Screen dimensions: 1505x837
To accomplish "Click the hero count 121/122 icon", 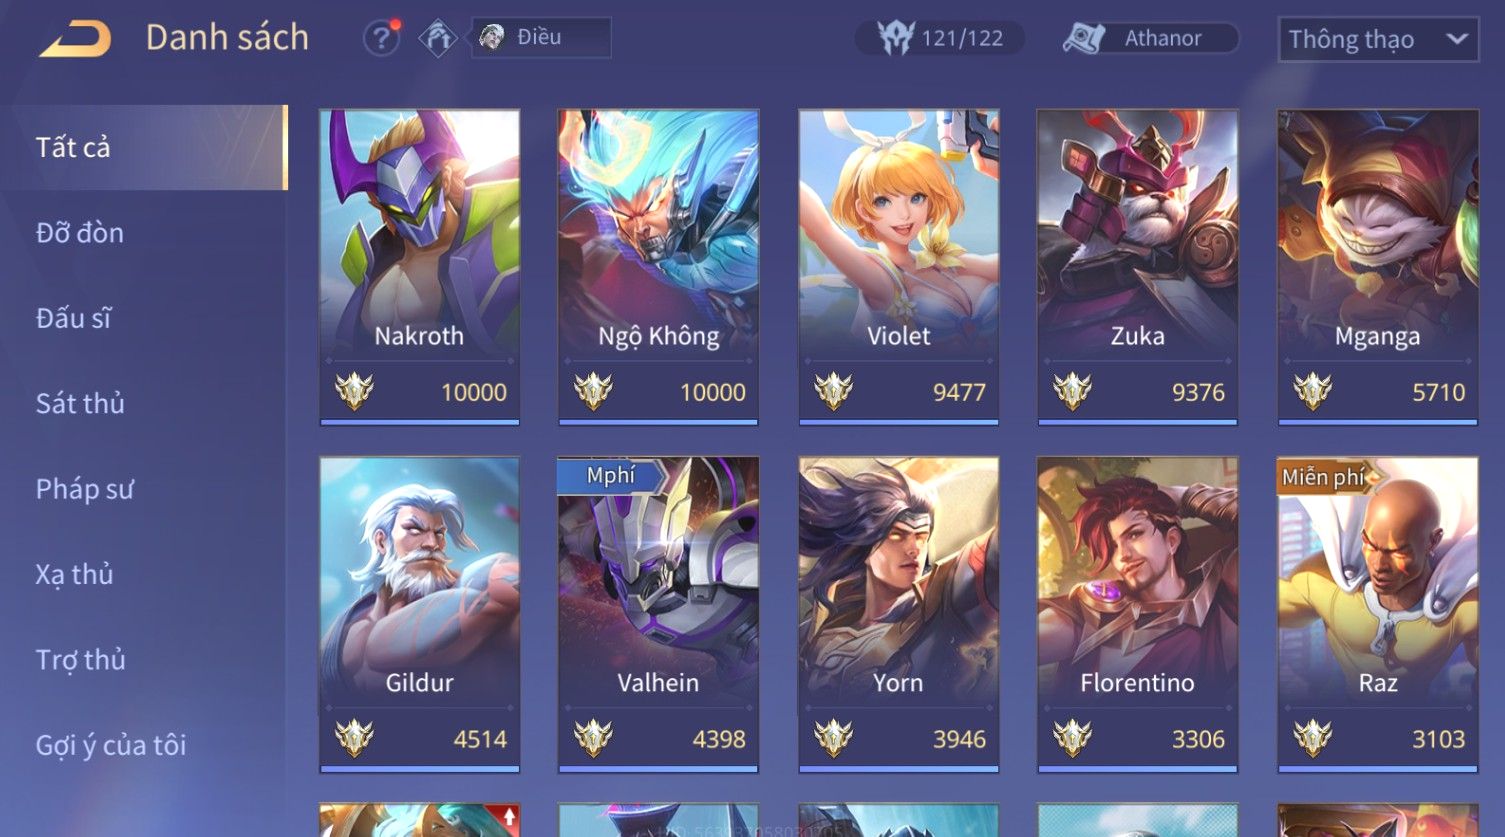I will point(896,38).
